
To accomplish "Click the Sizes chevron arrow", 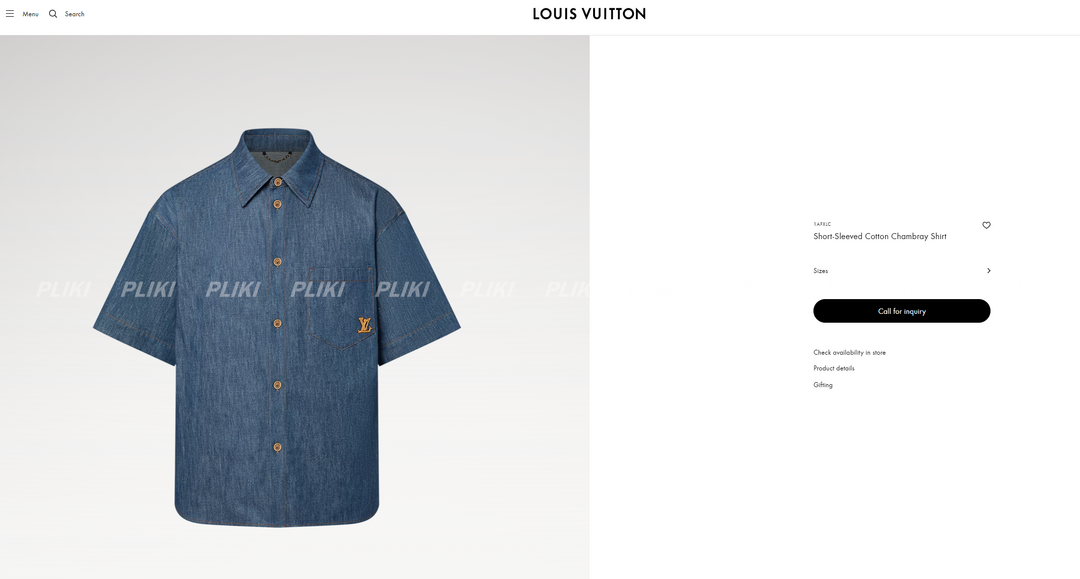I will point(988,271).
